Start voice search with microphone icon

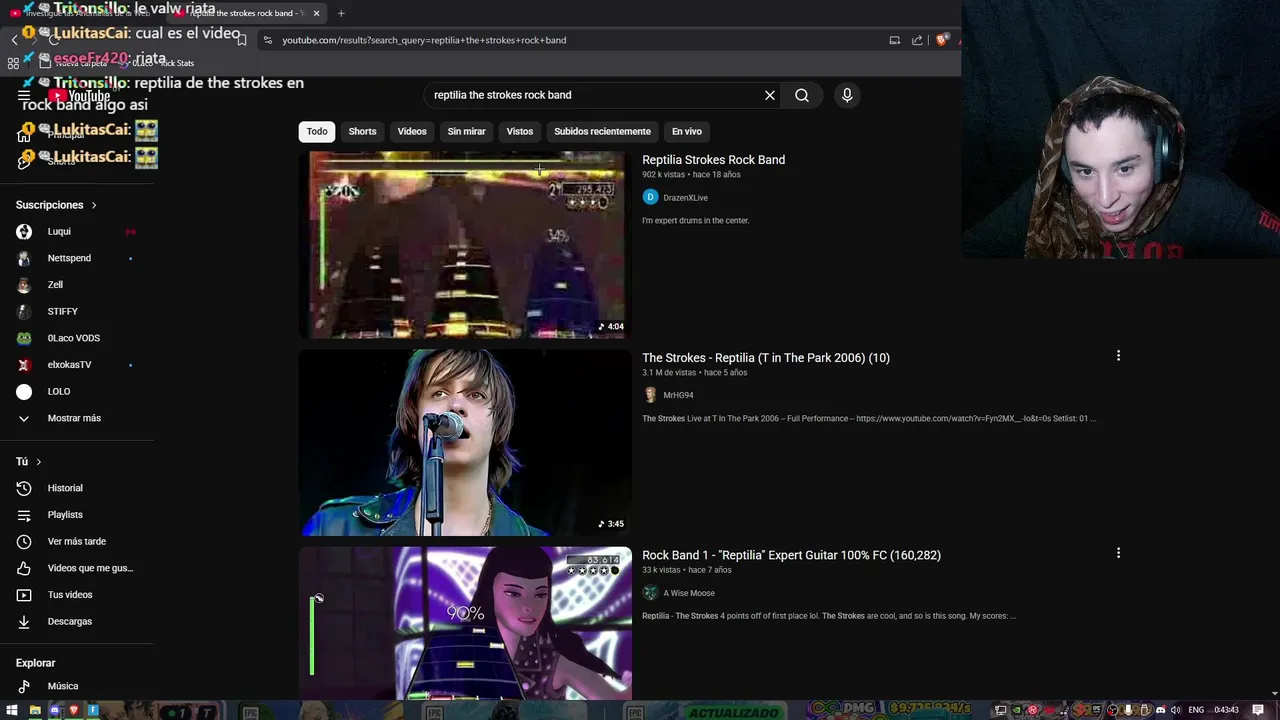click(x=847, y=95)
